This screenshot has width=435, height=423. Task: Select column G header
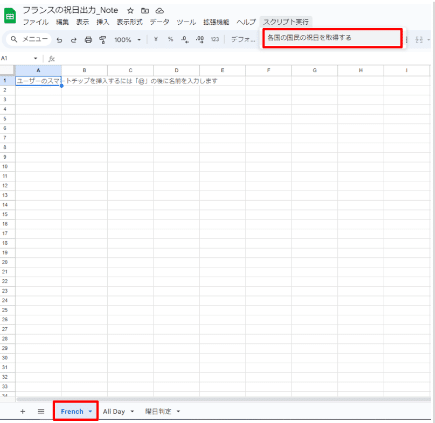click(x=314, y=70)
